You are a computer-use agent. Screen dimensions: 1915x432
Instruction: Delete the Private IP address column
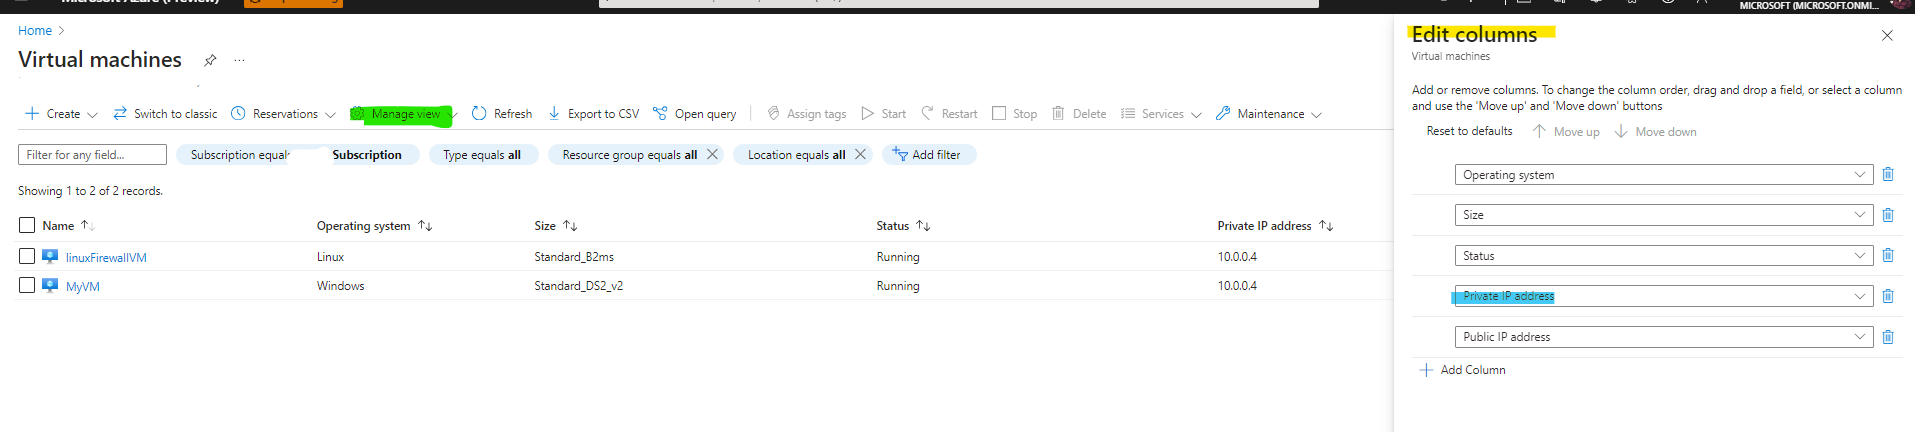tap(1888, 296)
